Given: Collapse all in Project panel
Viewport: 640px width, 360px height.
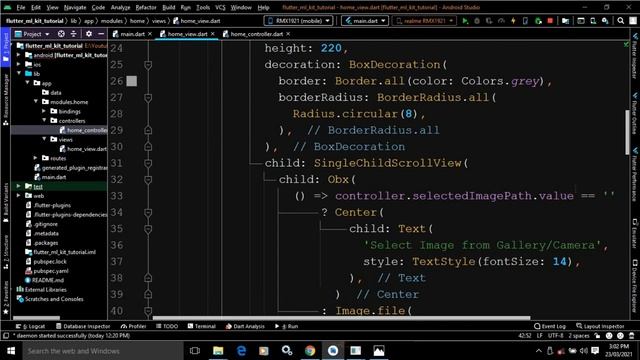Looking at the screenshot, I should [x=73, y=34].
